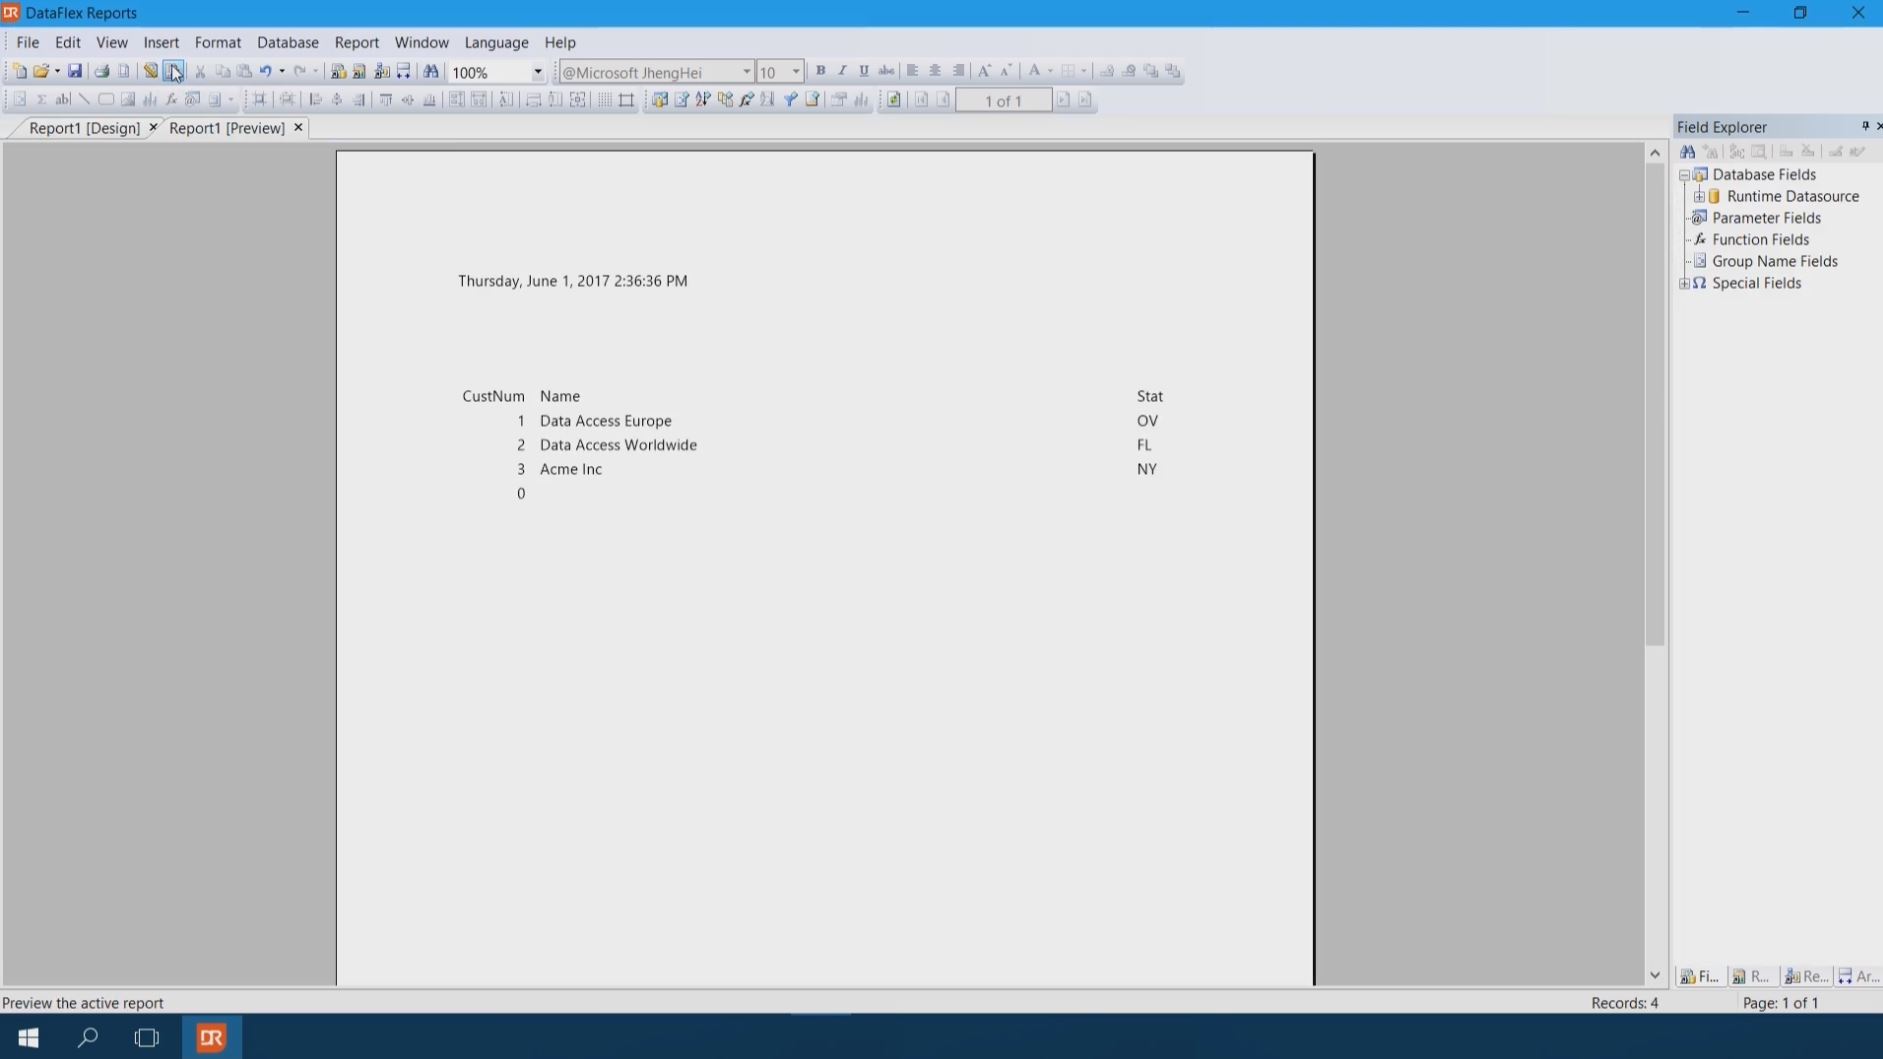Toggle Italic formatting button
The height and width of the screenshot is (1059, 1883).
click(842, 71)
